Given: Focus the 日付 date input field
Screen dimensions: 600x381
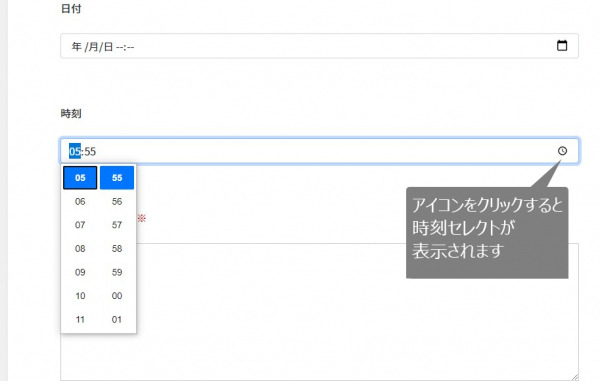Looking at the screenshot, I should [x=319, y=46].
